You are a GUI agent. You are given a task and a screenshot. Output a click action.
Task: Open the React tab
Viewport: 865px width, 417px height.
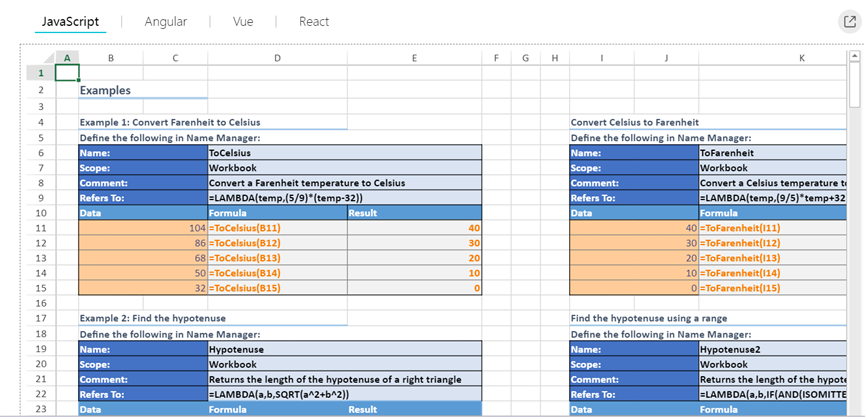[x=314, y=22]
